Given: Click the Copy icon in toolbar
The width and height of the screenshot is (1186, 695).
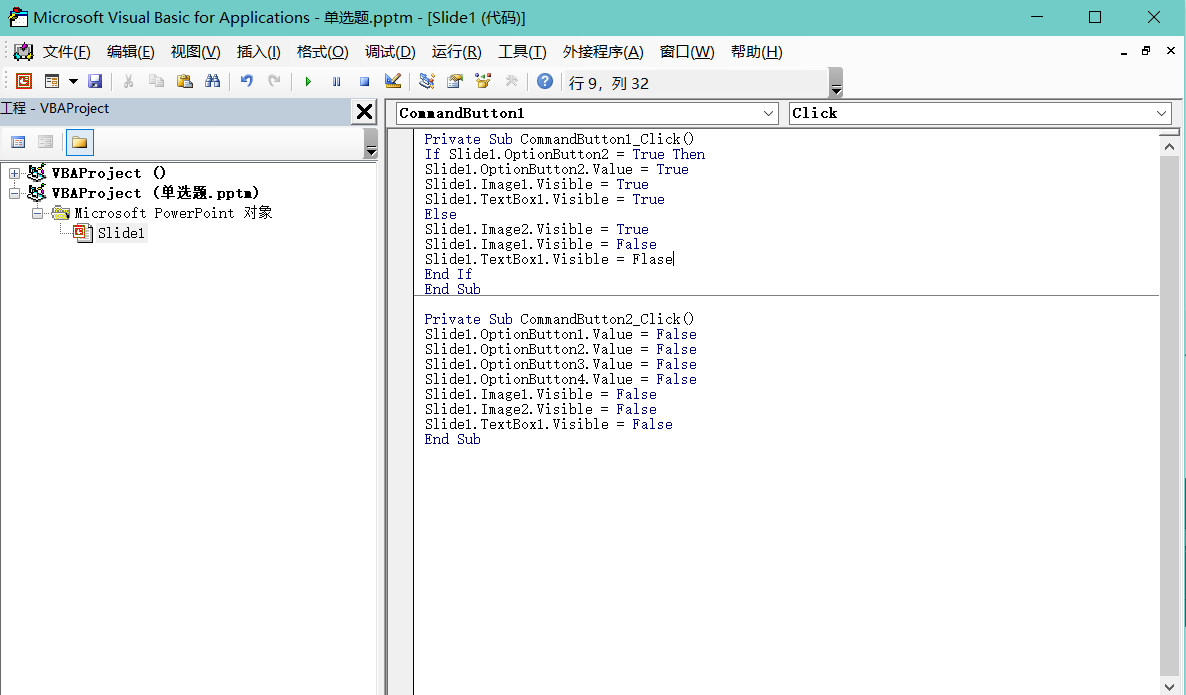Looking at the screenshot, I should (x=157, y=82).
